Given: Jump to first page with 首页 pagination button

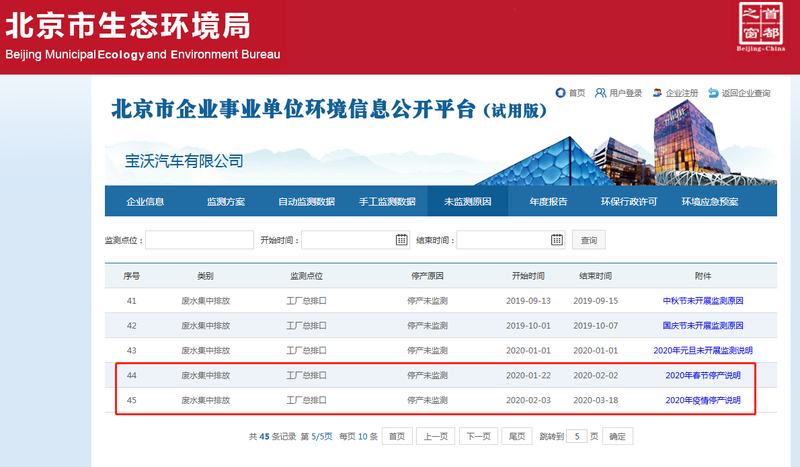Looking at the screenshot, I should tap(397, 437).
